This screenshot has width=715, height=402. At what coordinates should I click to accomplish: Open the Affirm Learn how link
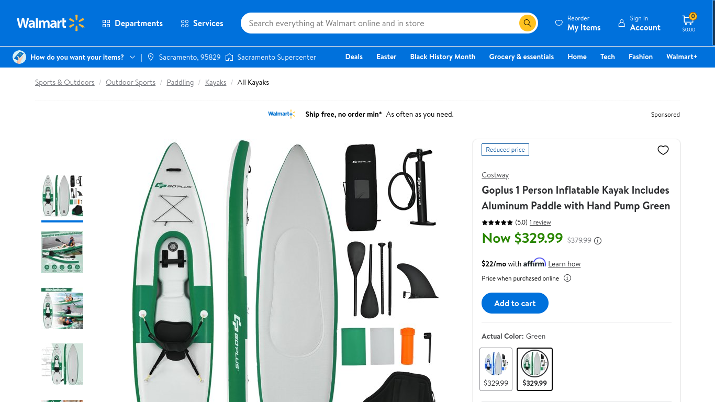[564, 264]
